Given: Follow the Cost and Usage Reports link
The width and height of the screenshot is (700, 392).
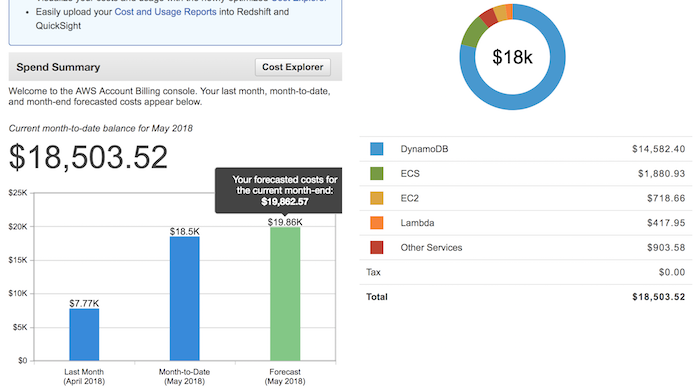Looking at the screenshot, I should click(165, 12).
